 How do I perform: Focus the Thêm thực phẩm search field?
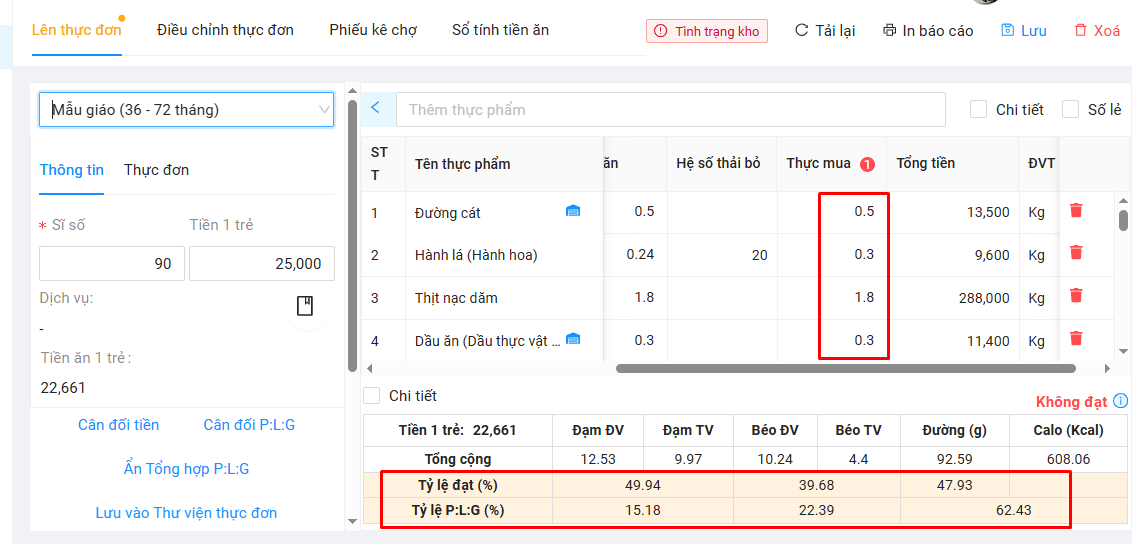point(670,110)
